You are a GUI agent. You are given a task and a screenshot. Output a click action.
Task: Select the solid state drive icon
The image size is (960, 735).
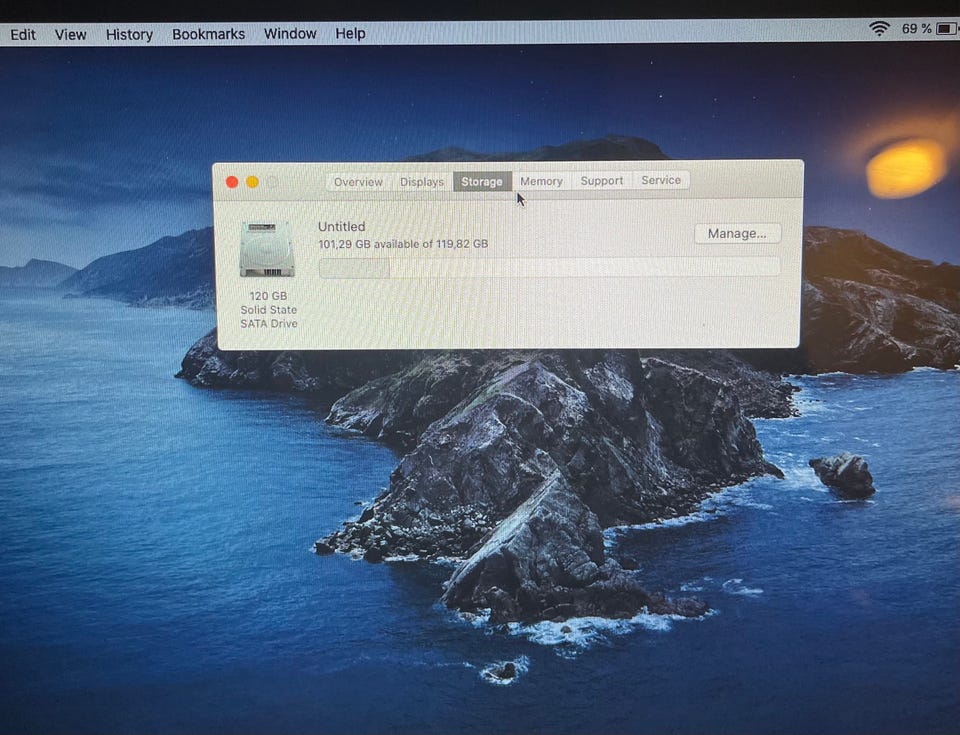tap(267, 249)
